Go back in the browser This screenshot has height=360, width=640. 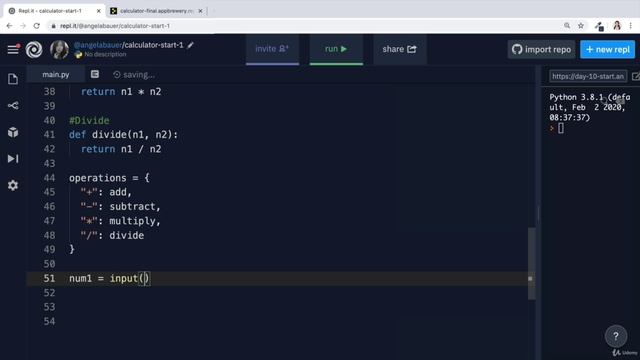(9, 26)
